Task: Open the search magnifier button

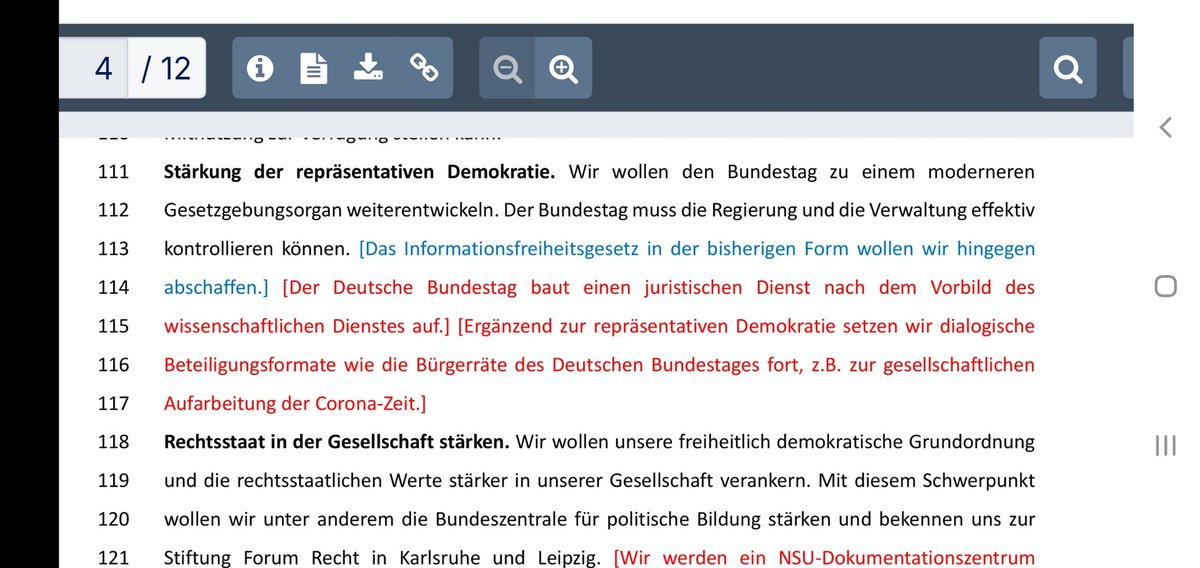Action: pos(1068,69)
